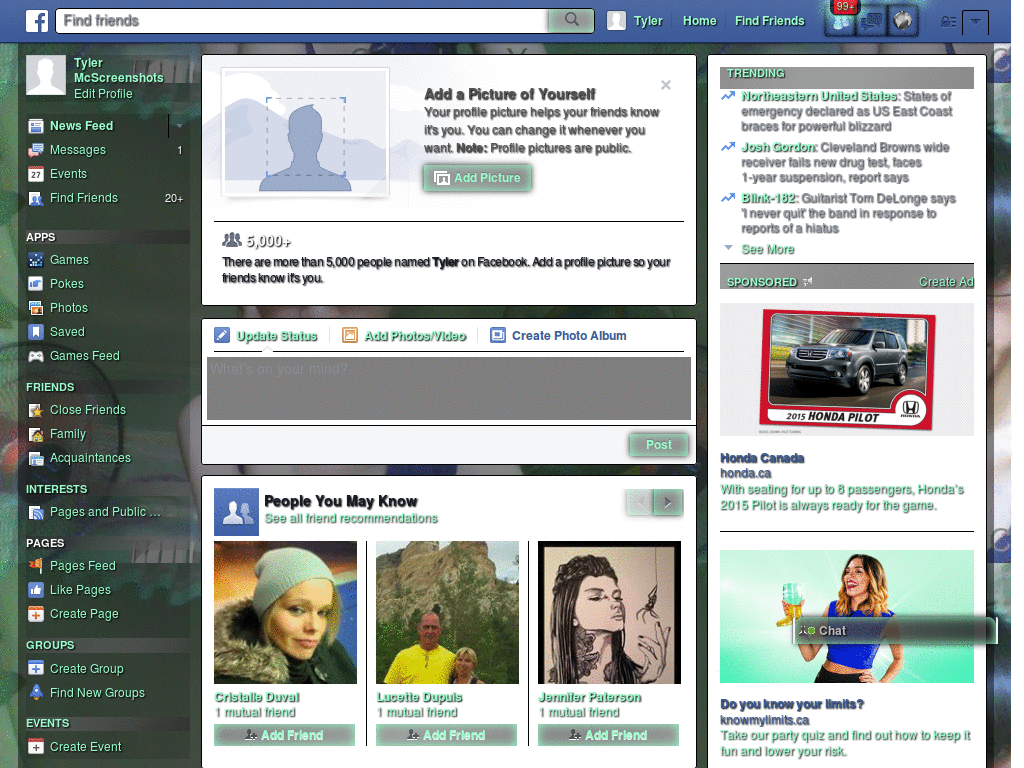Open friend requests icon with 99+ badge
This screenshot has width=1024, height=768.
840,22
